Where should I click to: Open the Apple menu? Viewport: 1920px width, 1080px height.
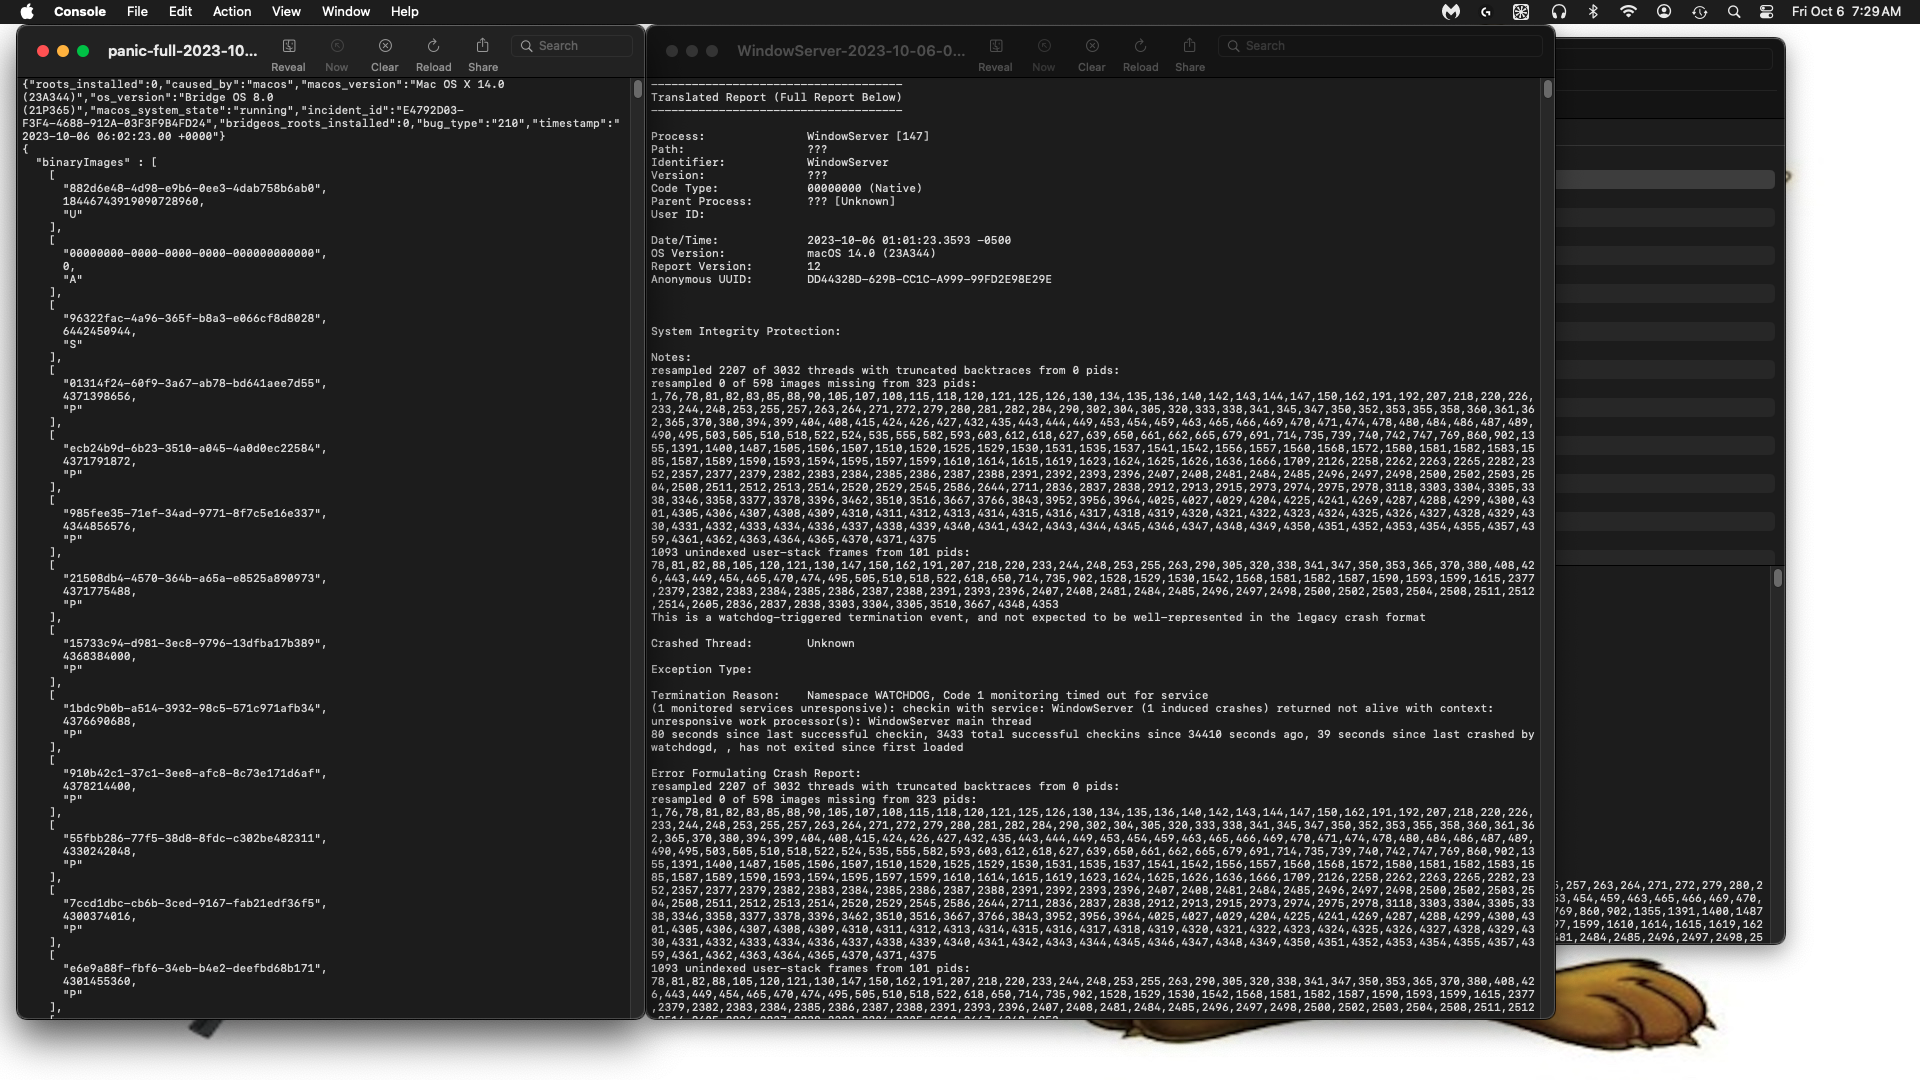point(27,12)
